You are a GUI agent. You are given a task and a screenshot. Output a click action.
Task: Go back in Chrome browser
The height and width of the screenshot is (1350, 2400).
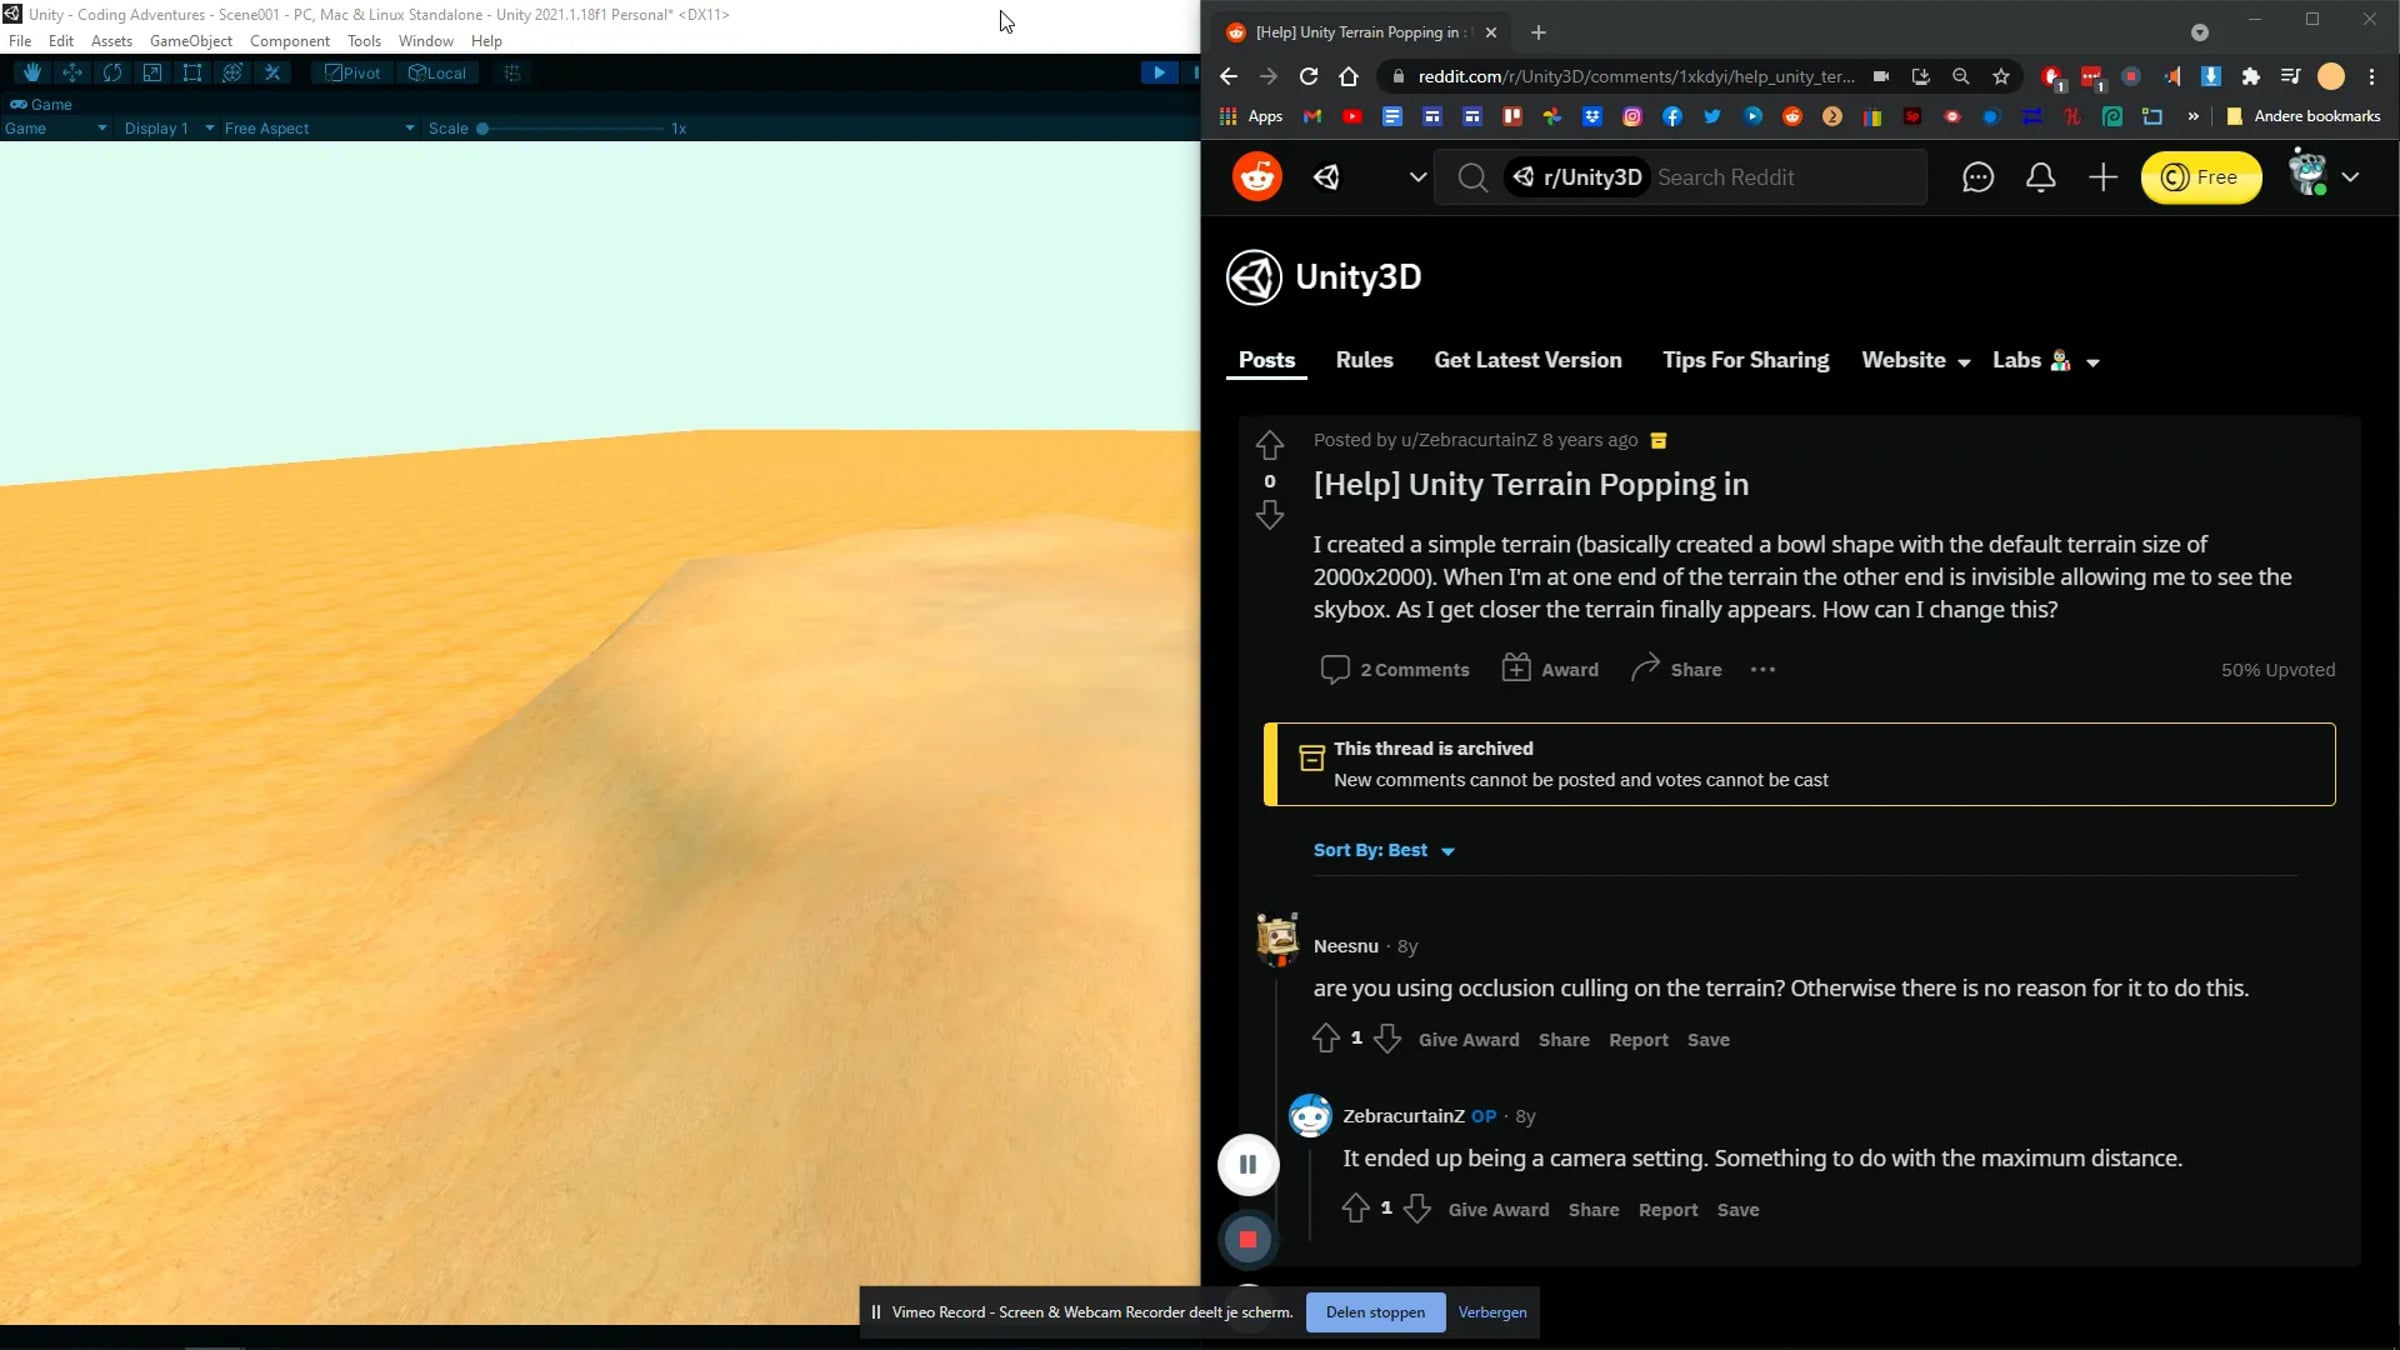1229,77
